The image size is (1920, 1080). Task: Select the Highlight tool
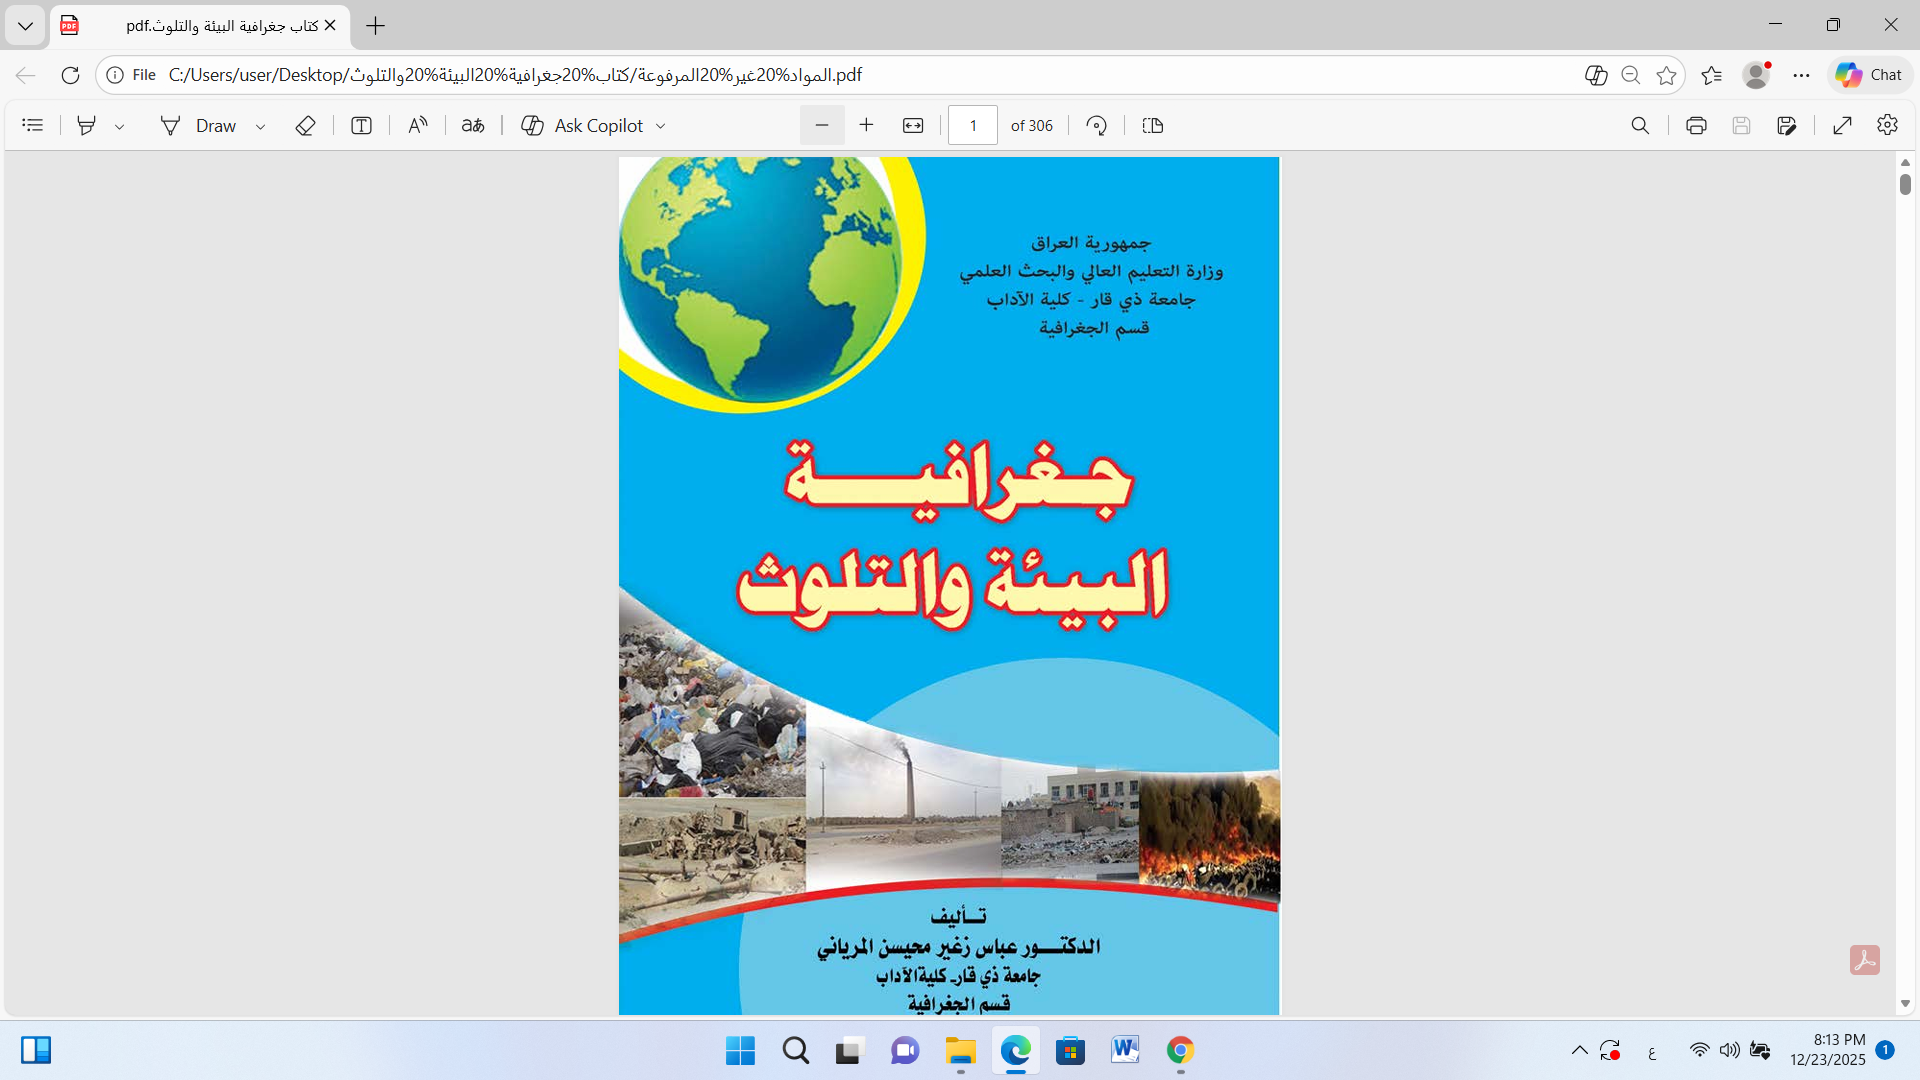coord(87,125)
